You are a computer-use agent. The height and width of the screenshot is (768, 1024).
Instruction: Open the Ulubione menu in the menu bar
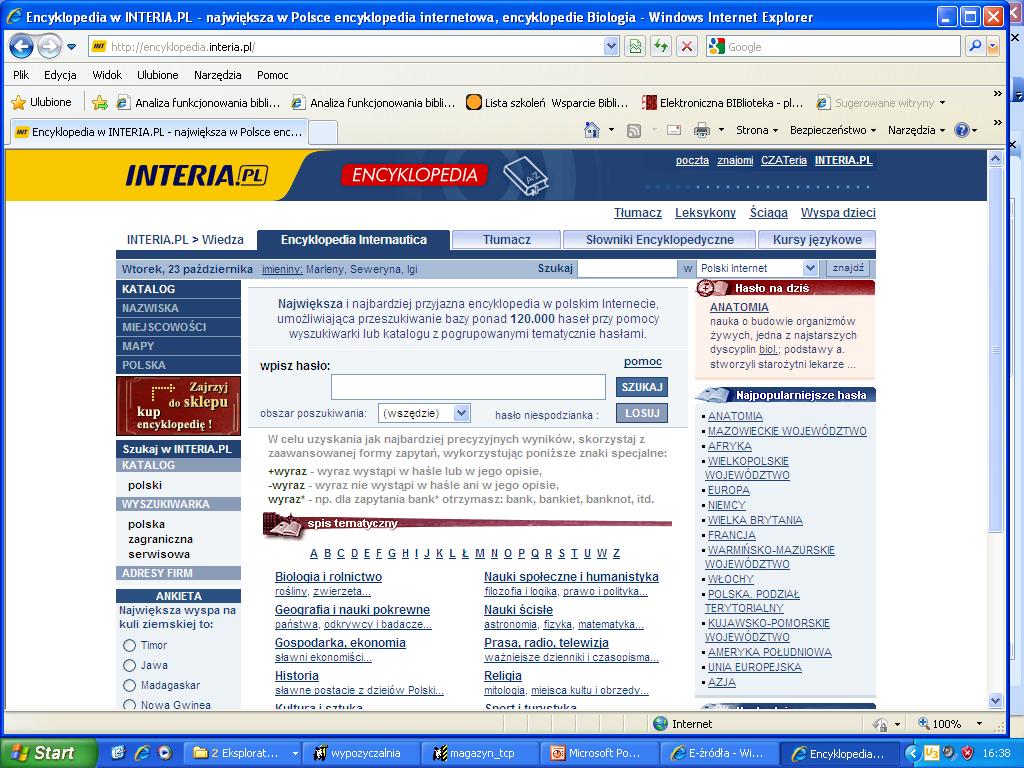point(157,75)
